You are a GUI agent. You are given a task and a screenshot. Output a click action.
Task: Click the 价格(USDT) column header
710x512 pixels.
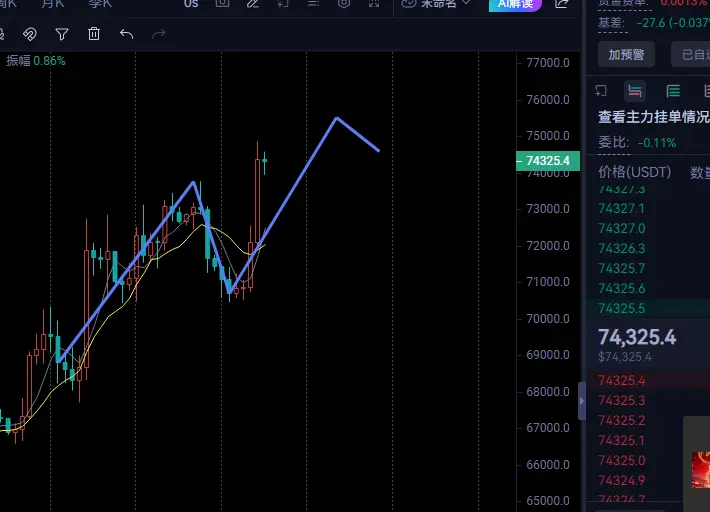pos(634,172)
